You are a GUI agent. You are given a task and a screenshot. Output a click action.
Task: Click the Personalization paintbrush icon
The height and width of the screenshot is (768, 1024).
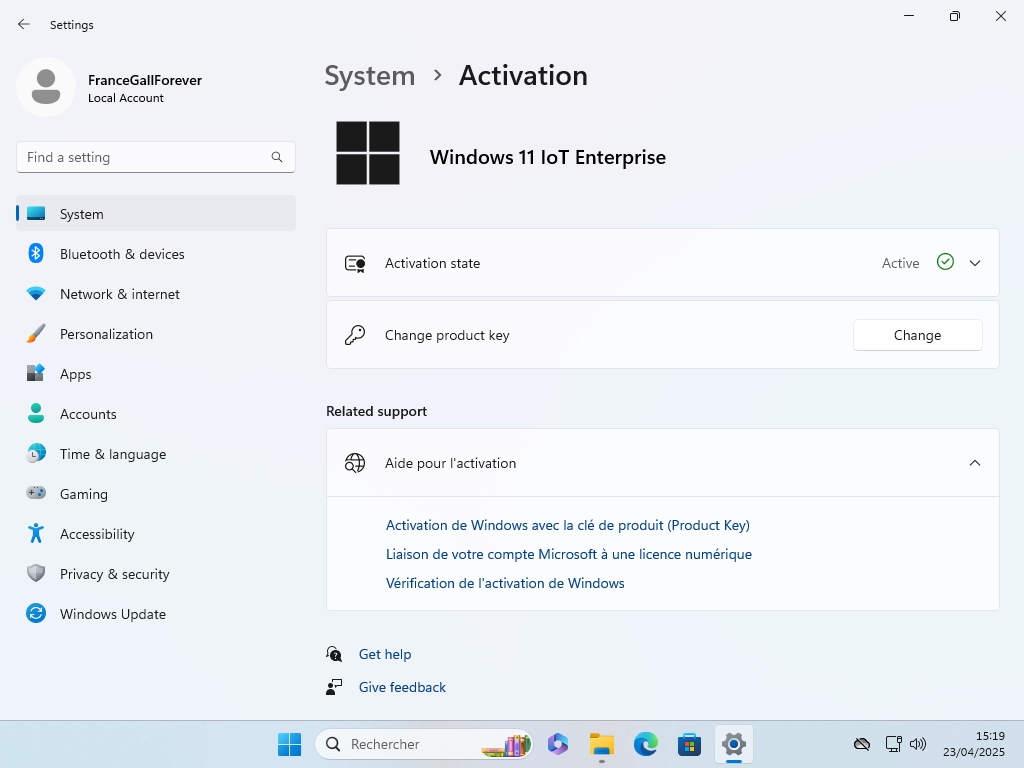coord(36,334)
